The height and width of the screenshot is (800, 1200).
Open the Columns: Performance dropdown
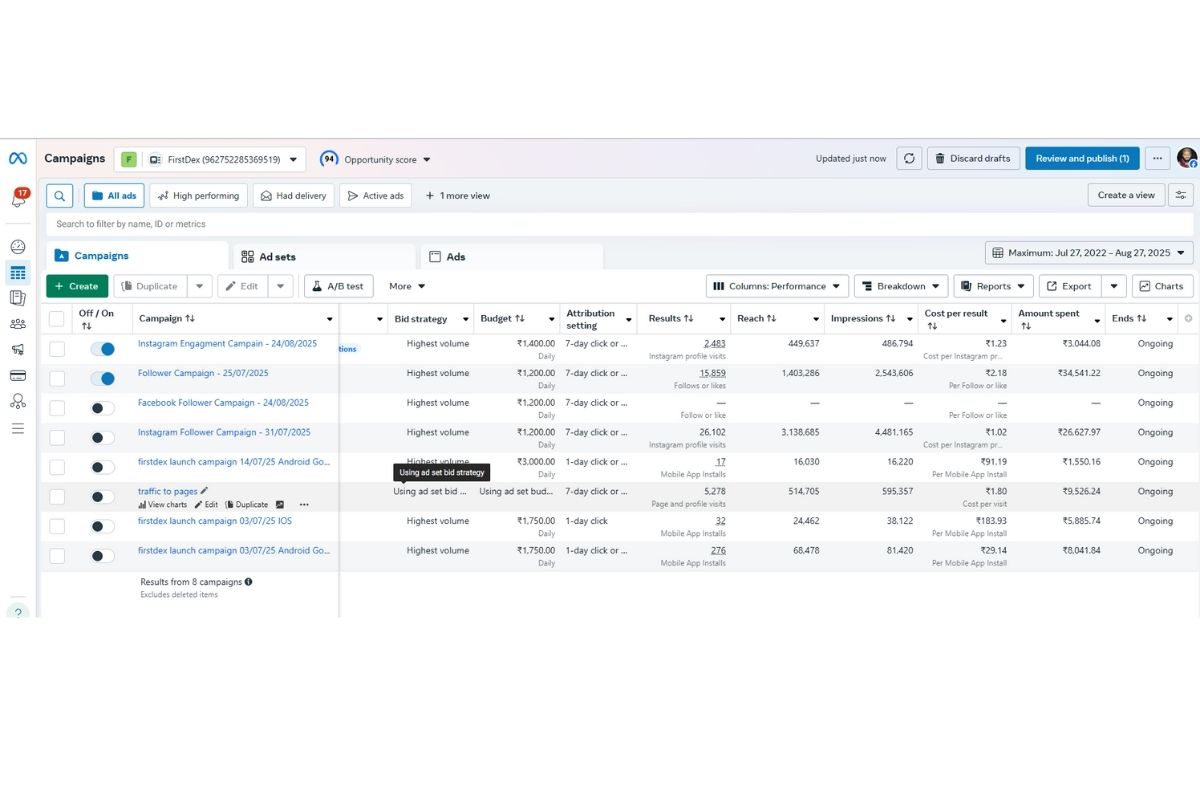pos(777,286)
